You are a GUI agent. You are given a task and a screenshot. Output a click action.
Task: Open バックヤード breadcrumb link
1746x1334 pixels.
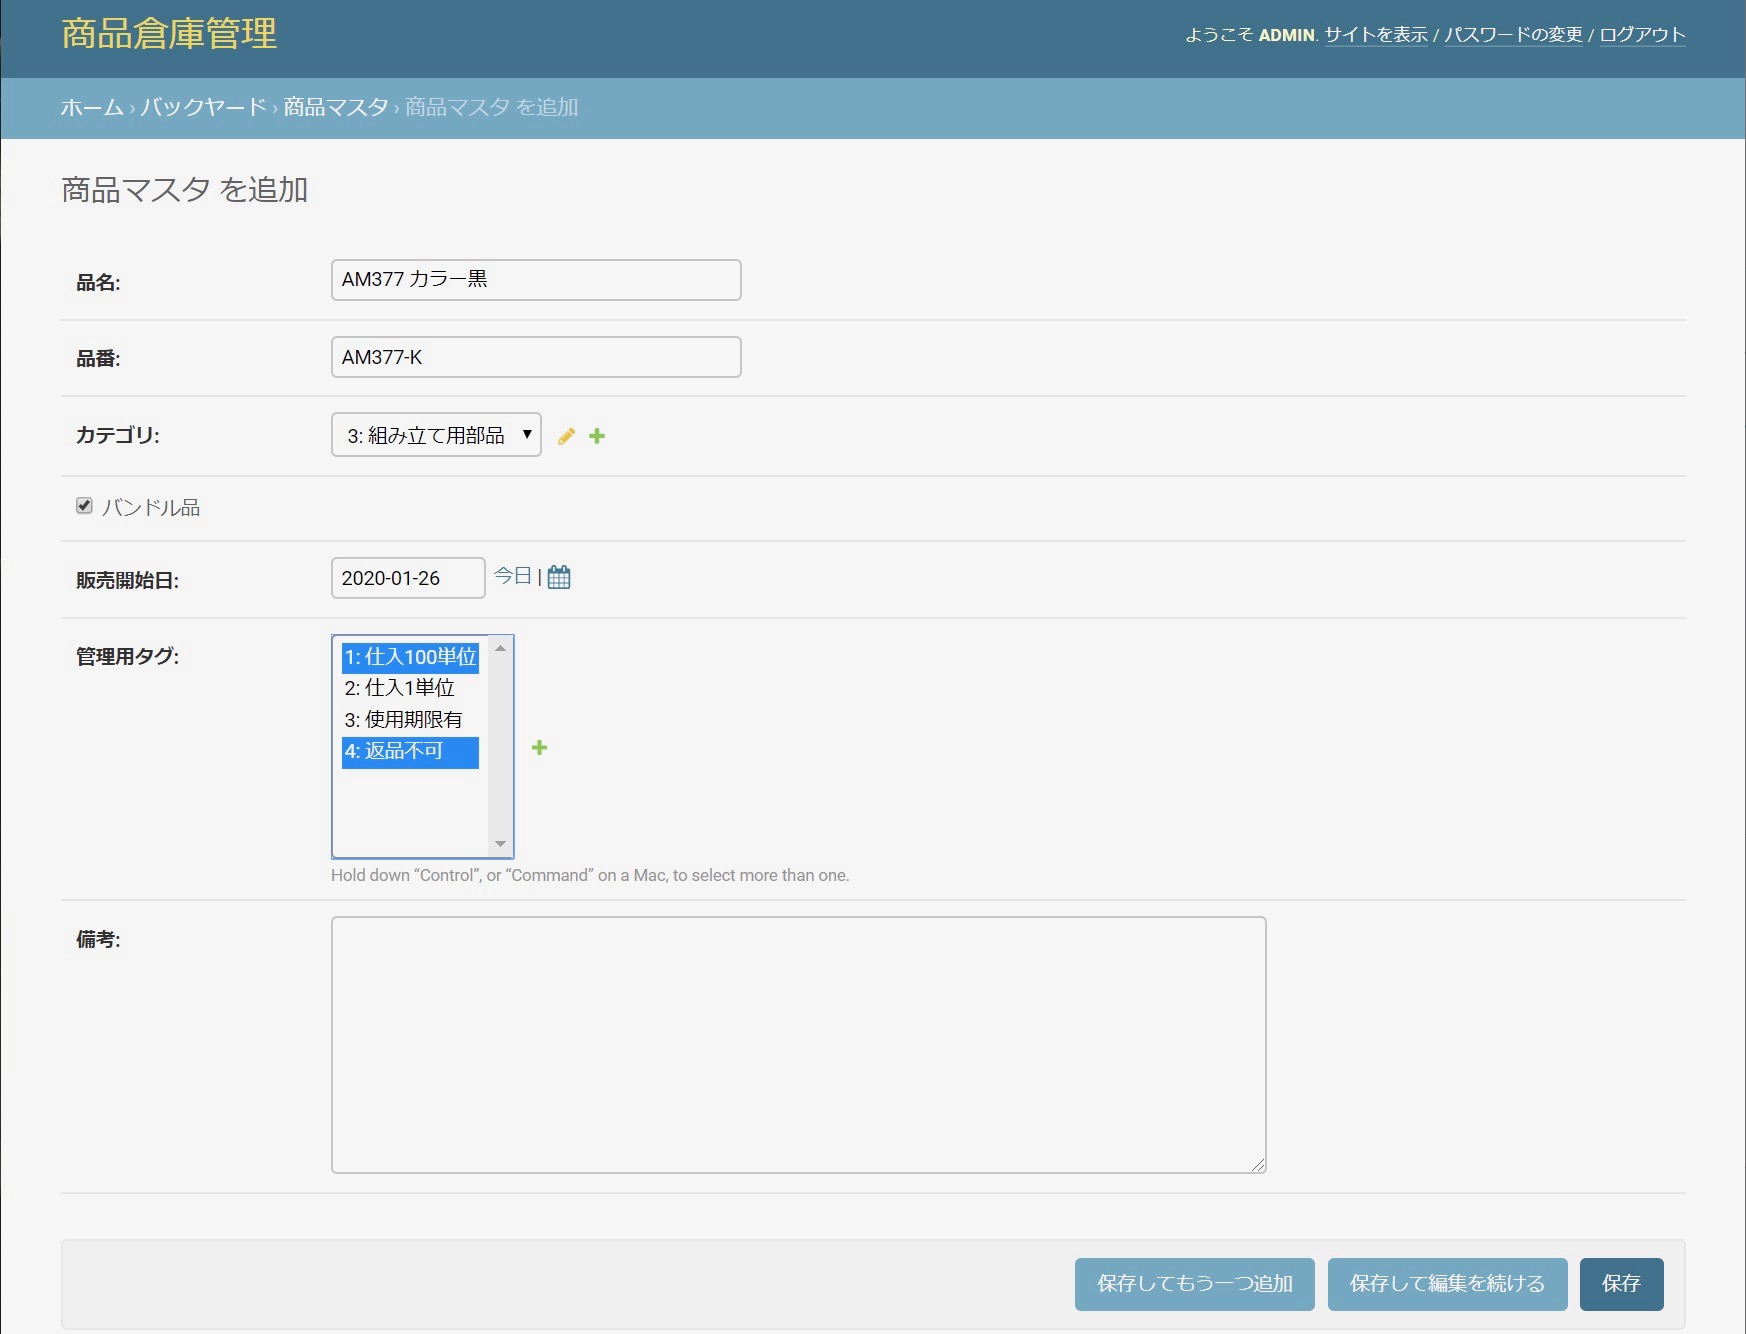click(203, 107)
